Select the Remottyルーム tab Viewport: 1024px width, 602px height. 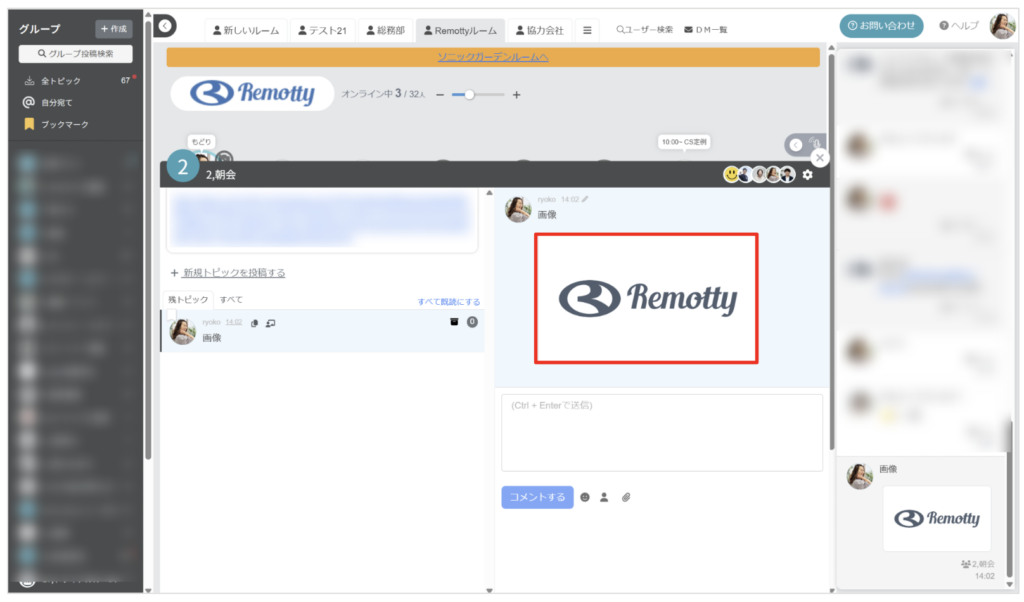pyautogui.click(x=460, y=30)
